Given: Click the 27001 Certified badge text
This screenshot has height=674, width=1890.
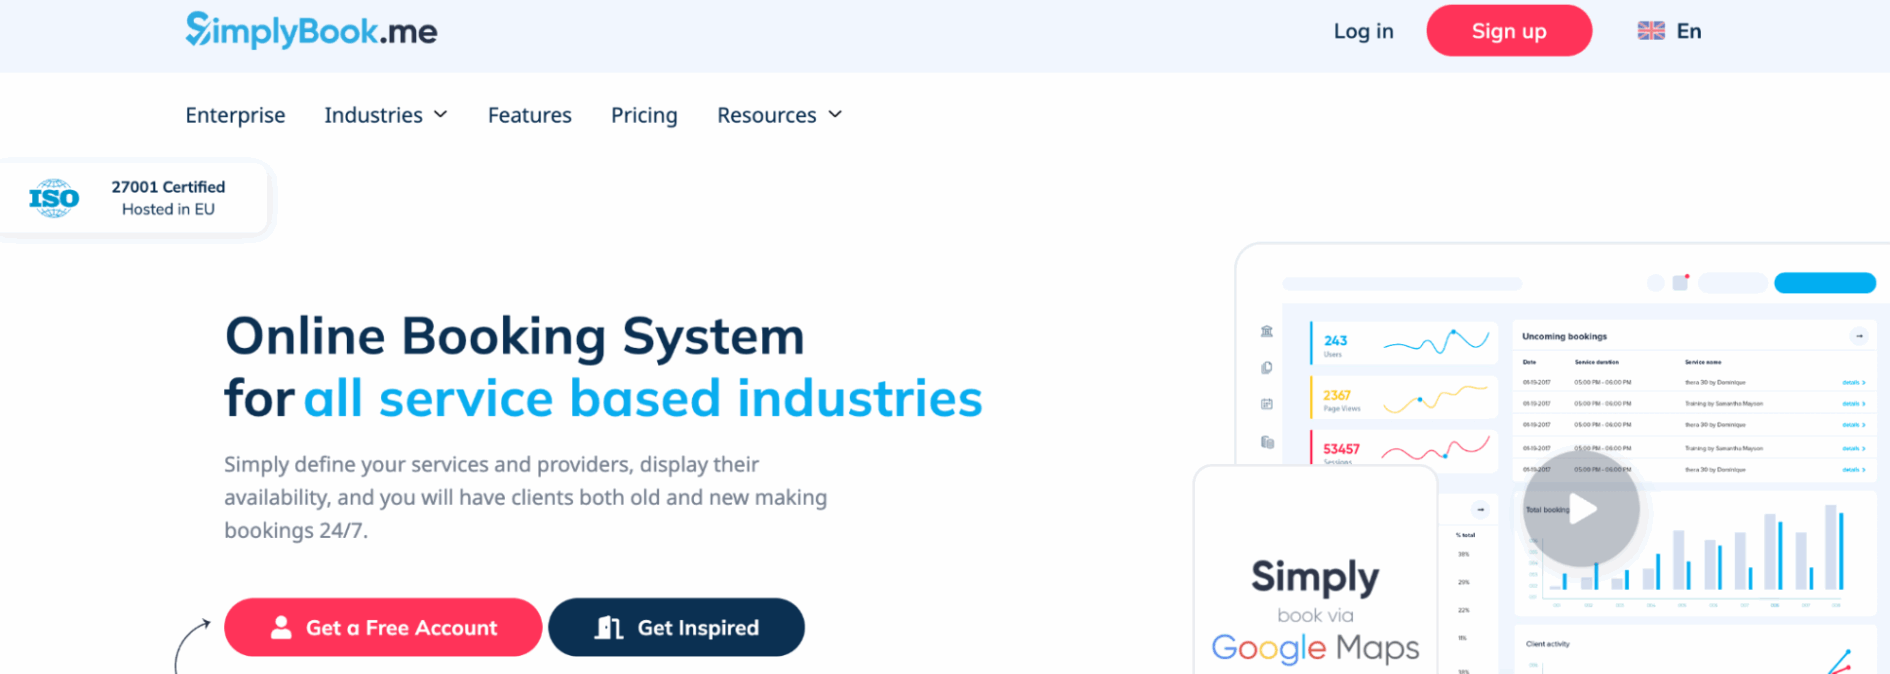Looking at the screenshot, I should (168, 187).
